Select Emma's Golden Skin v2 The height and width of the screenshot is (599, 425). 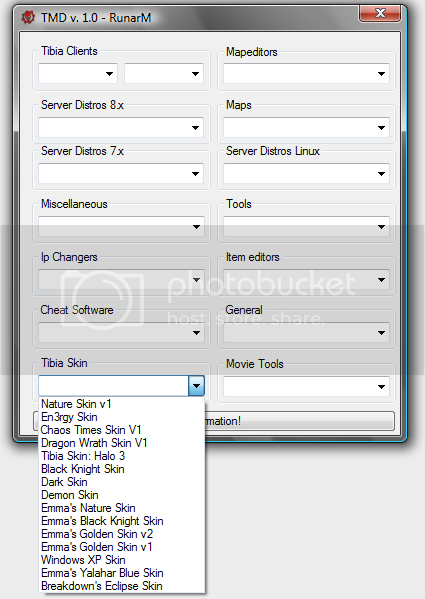click(x=122, y=534)
